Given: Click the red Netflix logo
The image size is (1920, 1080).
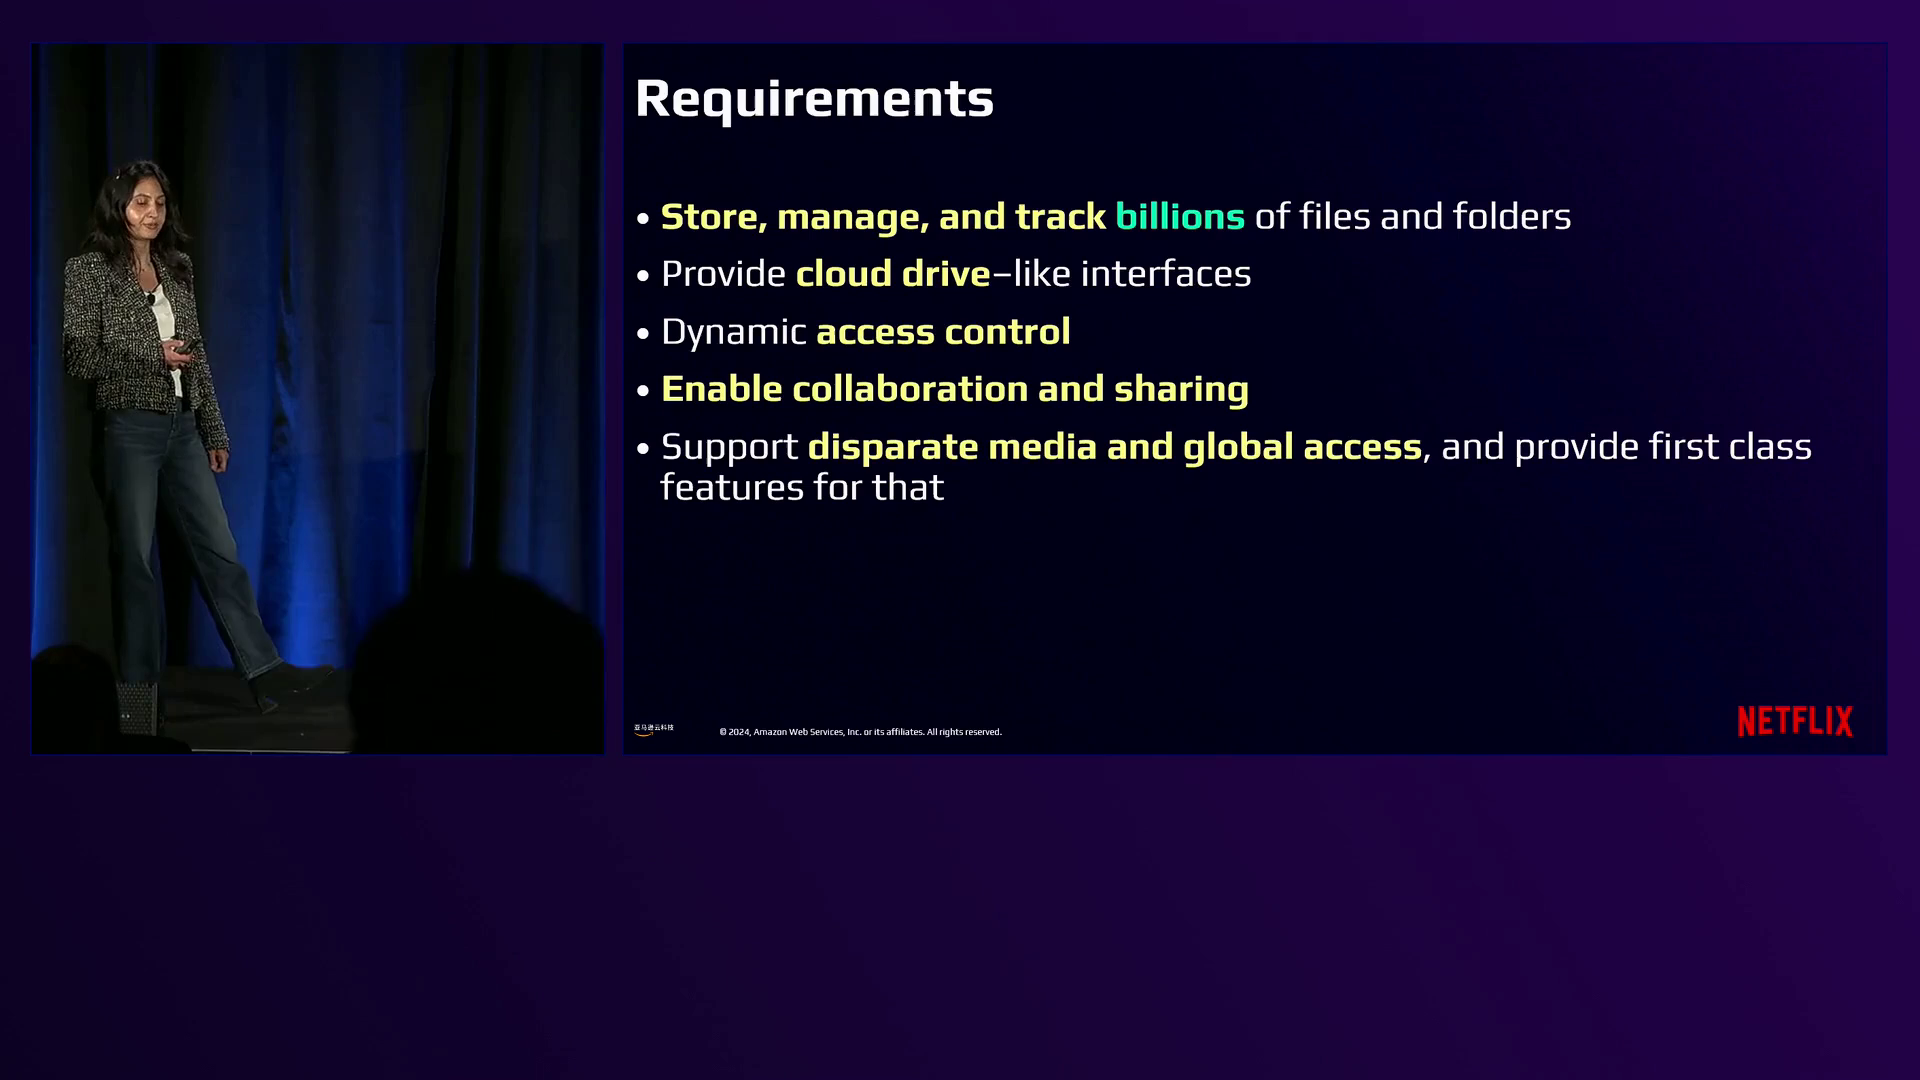Looking at the screenshot, I should (1794, 721).
